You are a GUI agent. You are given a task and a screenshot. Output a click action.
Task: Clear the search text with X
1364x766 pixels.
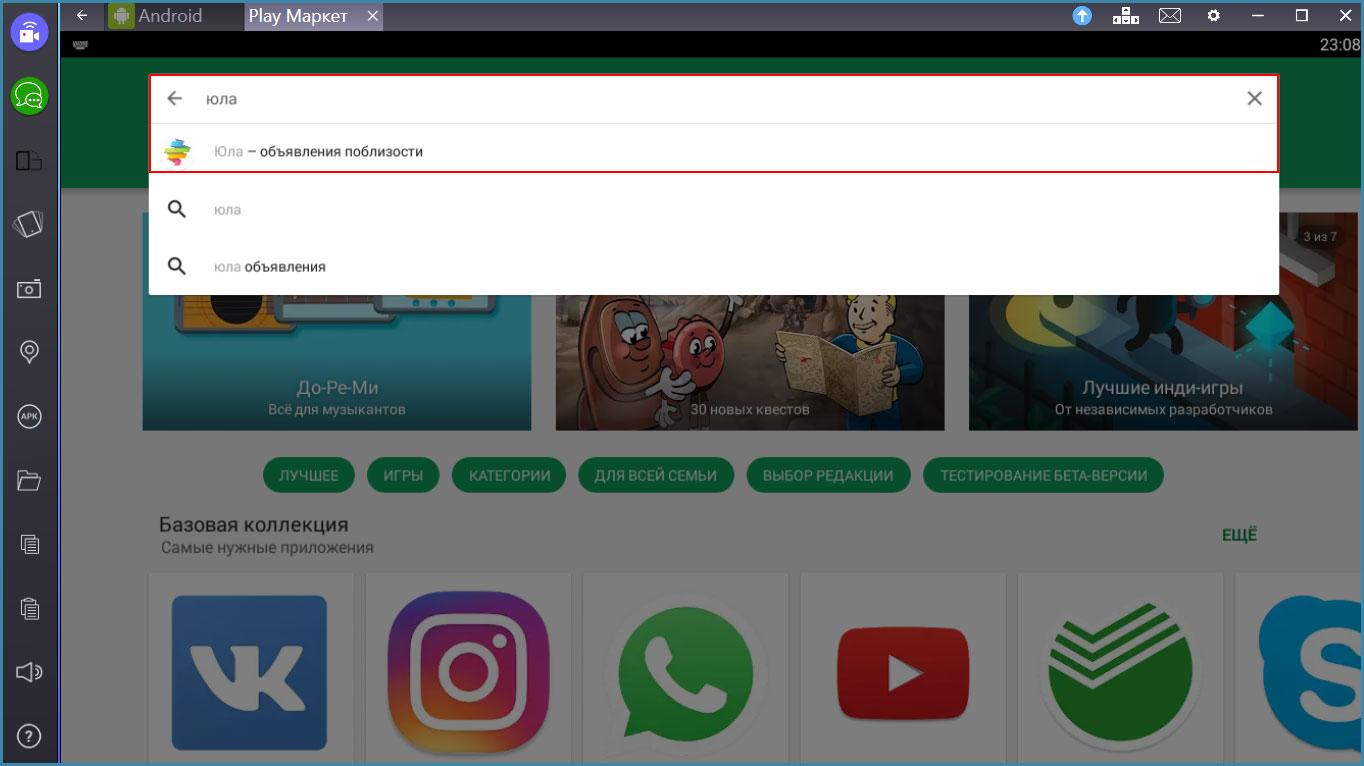point(1254,98)
